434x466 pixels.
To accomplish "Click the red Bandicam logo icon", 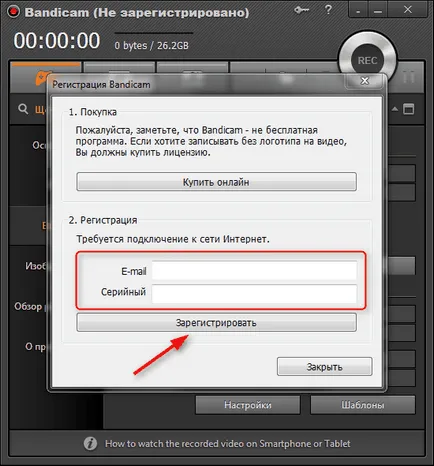I will 13,12.
